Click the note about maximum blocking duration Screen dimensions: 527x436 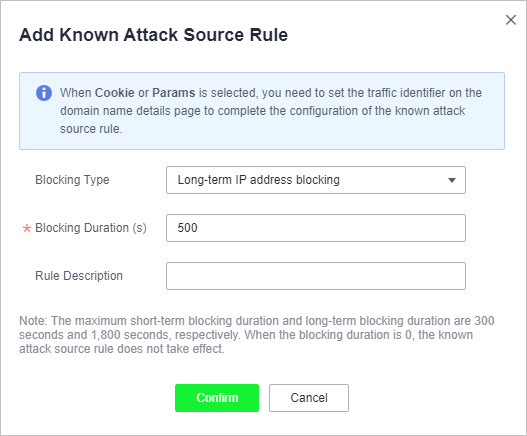pos(257,335)
